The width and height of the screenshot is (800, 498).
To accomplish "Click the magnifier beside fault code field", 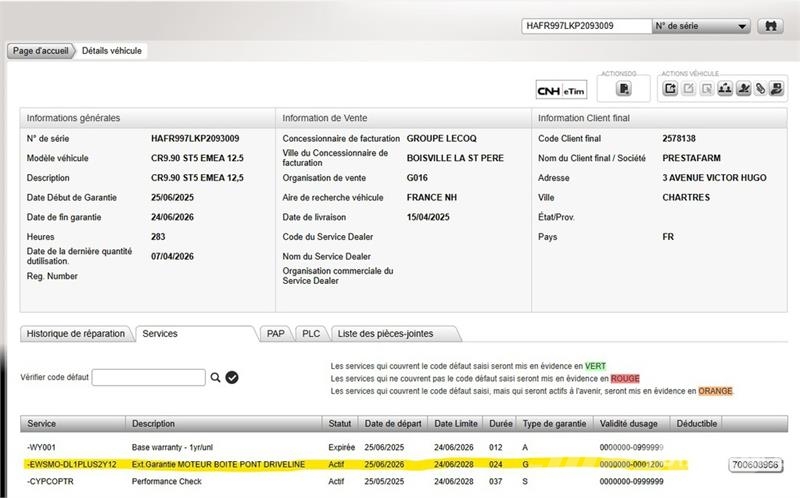I will [215, 378].
